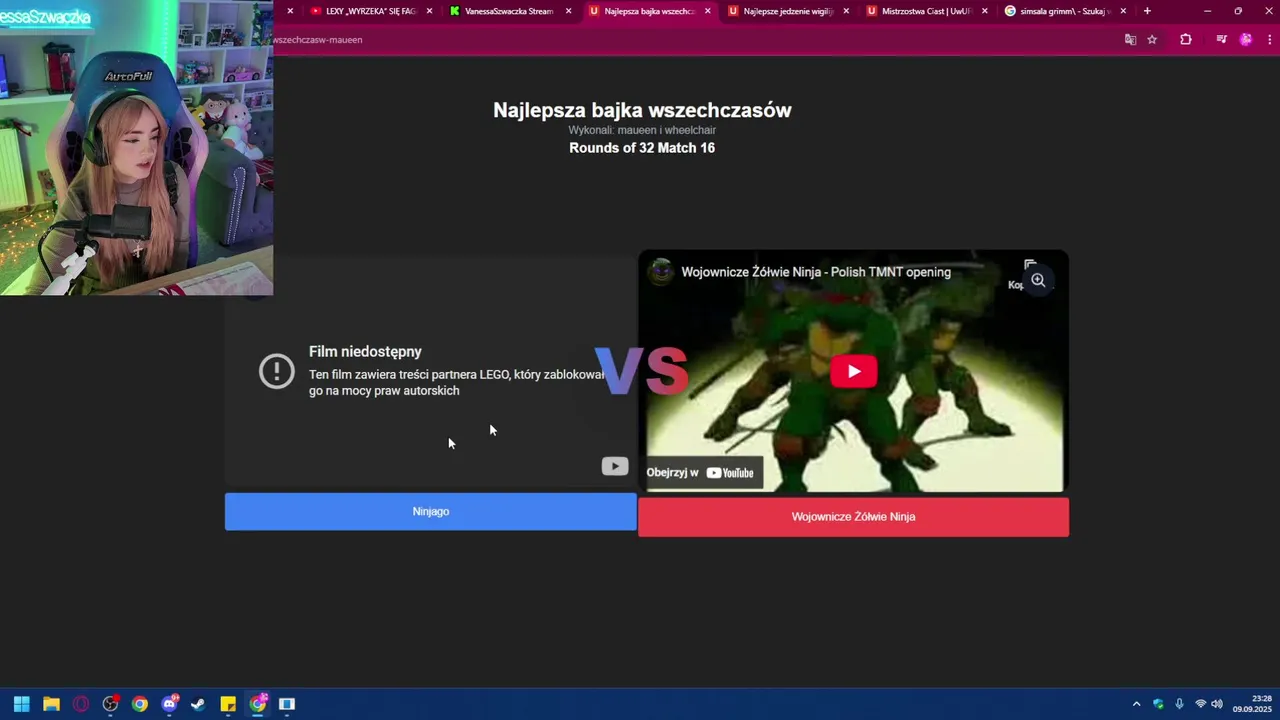
Task: Click the exclamation warning icon on the blocked video
Action: click(x=277, y=371)
